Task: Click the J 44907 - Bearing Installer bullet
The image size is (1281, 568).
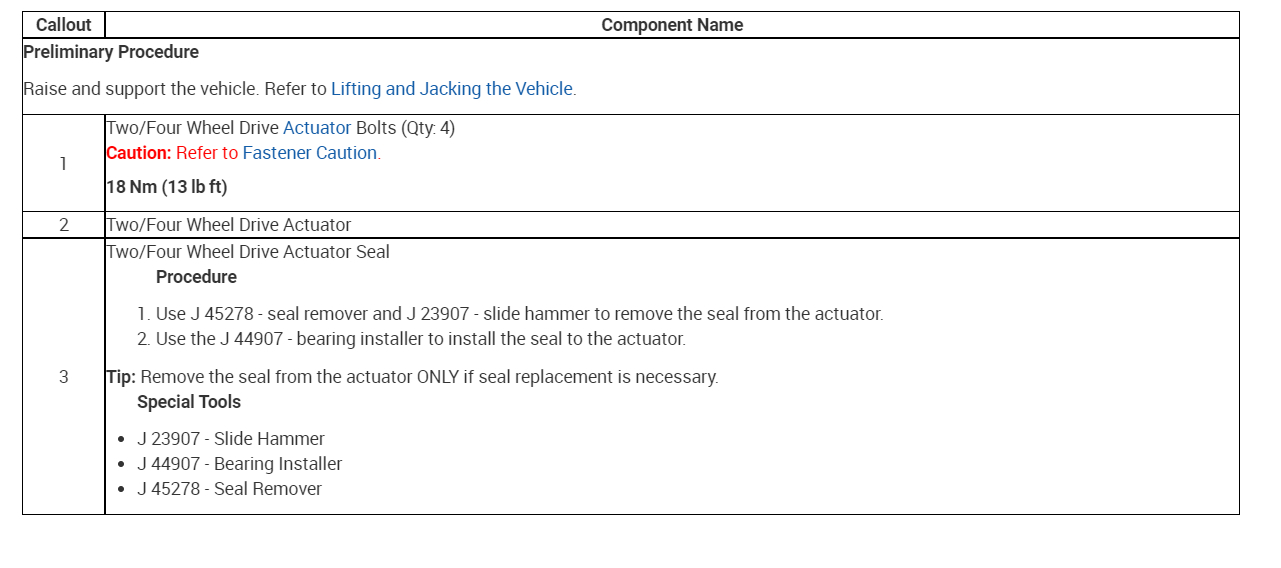Action: click(240, 464)
